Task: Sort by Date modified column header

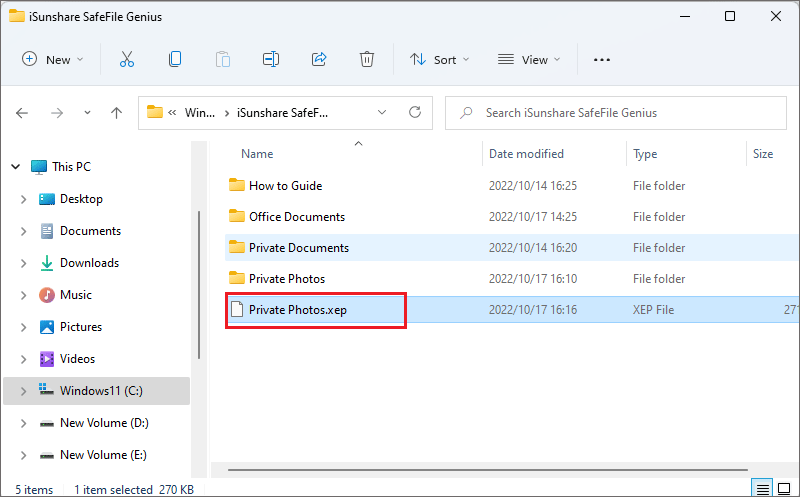Action: [x=527, y=154]
